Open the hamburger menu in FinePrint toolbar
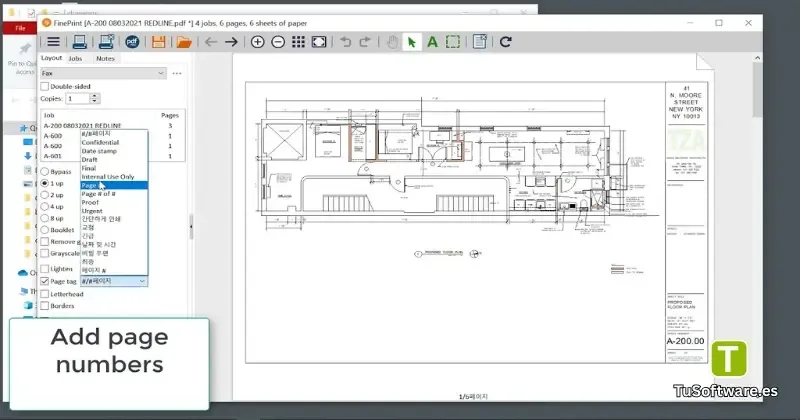 tap(53, 42)
